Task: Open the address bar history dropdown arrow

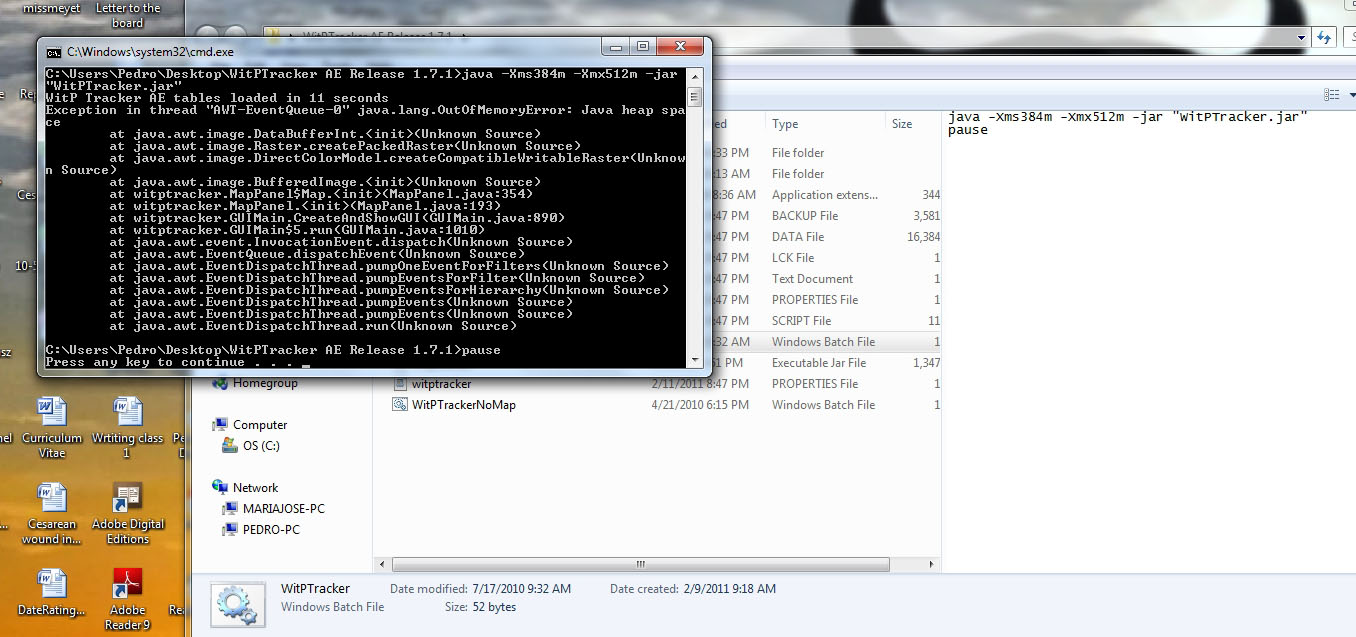Action: [1301, 37]
